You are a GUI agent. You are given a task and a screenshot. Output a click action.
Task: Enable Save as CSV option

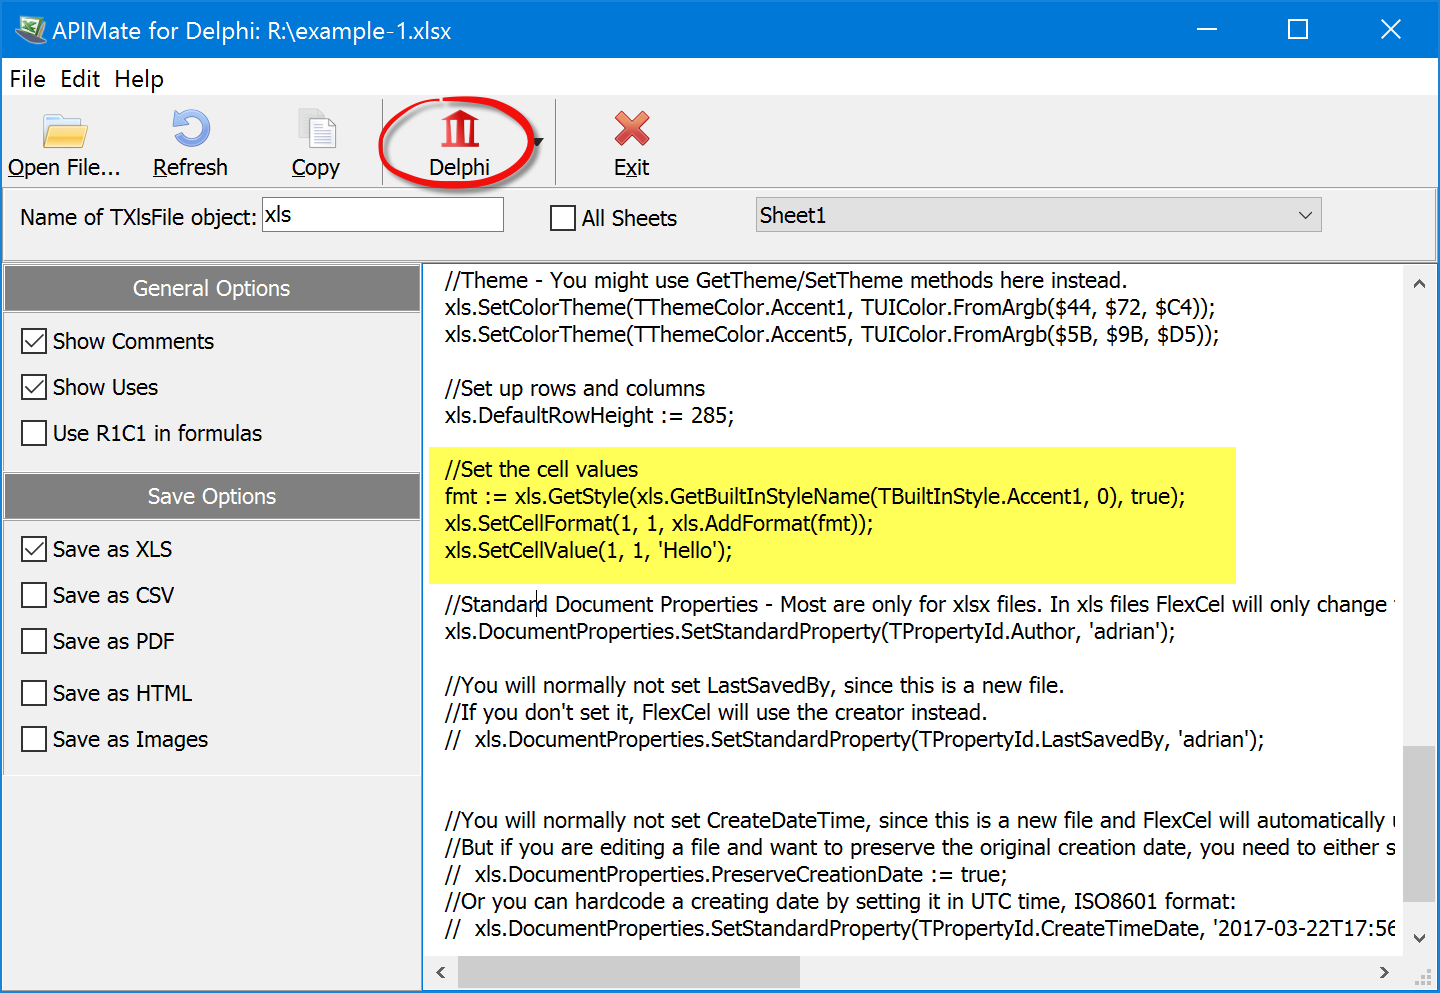pyautogui.click(x=34, y=595)
